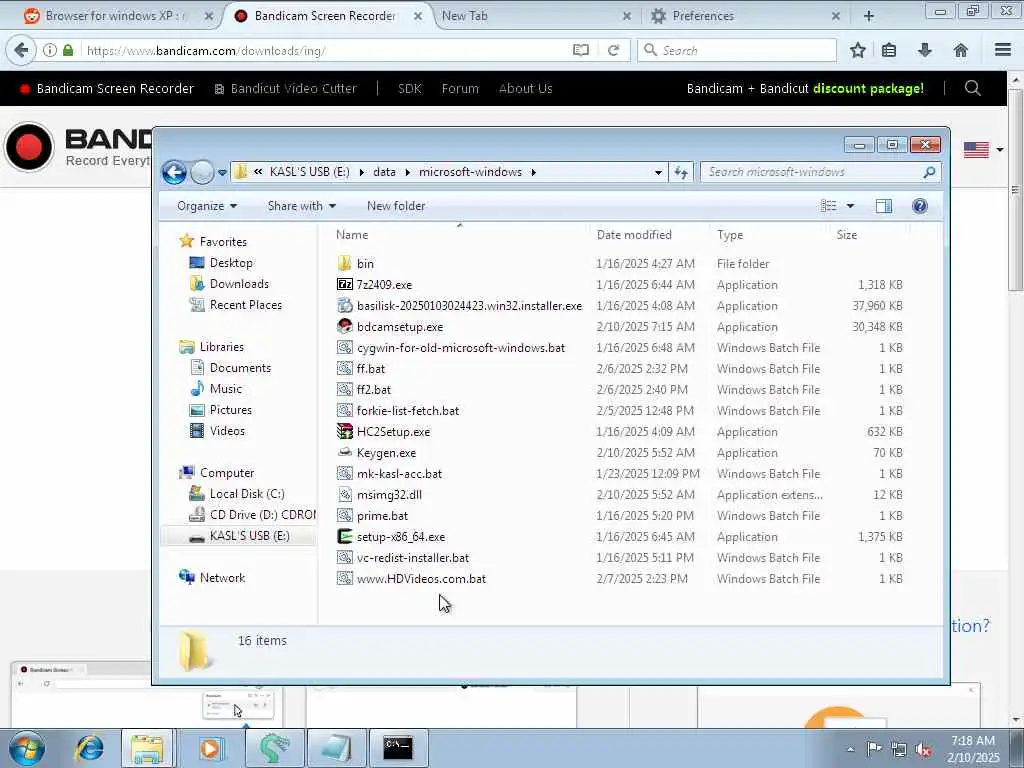Click the Bandicam site search magnifier

[x=972, y=88]
